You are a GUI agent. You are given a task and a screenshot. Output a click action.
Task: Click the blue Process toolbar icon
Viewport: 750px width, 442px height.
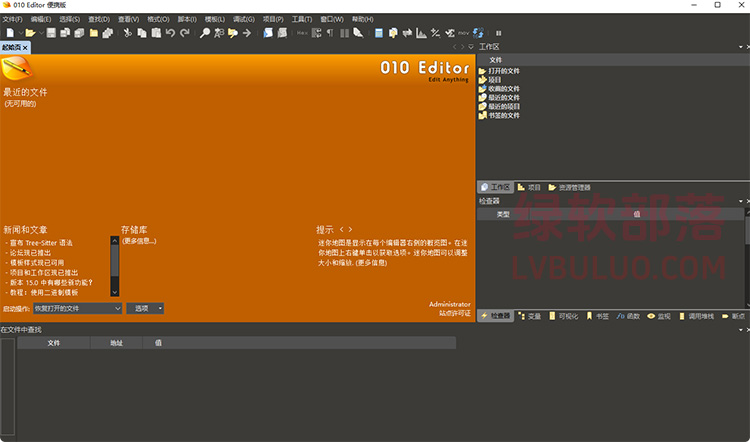tap(478, 33)
